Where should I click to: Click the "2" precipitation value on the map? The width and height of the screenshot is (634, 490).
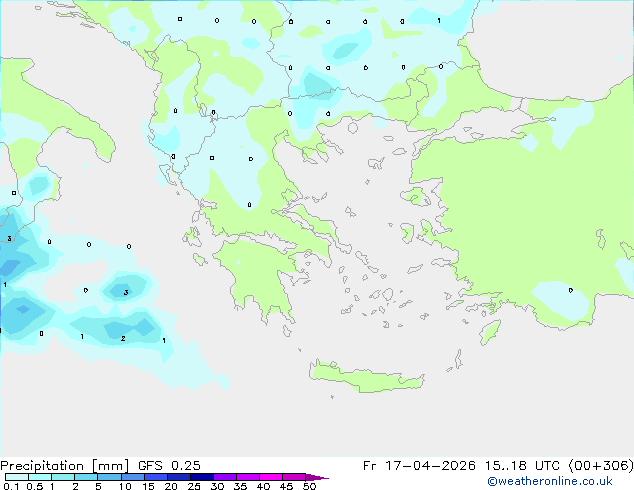pos(123,338)
